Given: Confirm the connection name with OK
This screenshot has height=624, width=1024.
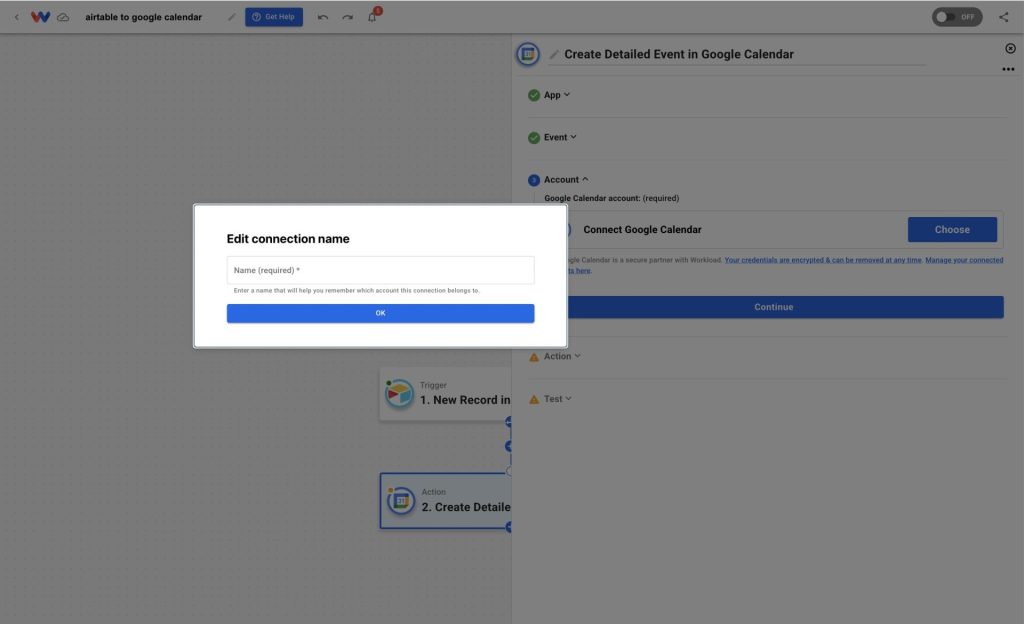Looking at the screenshot, I should pyautogui.click(x=380, y=313).
